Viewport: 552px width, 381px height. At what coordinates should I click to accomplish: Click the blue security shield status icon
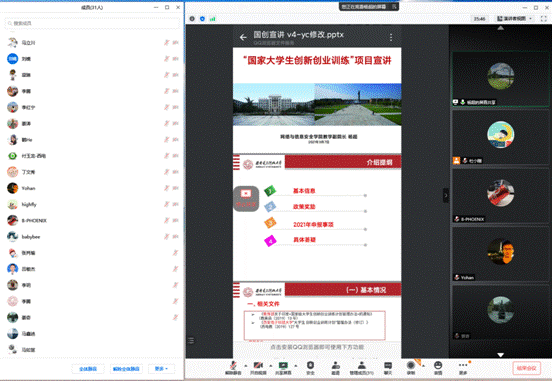click(x=202, y=19)
